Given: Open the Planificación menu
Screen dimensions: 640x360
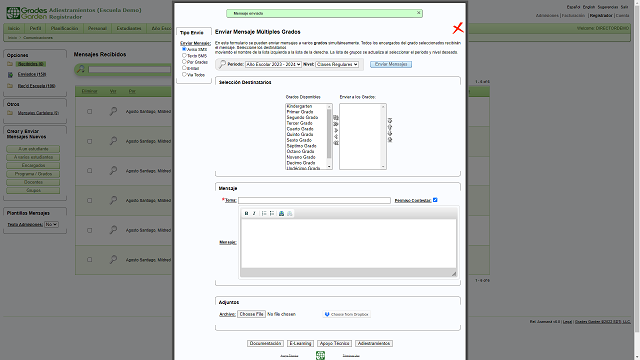Looking at the screenshot, I should (x=64, y=29).
